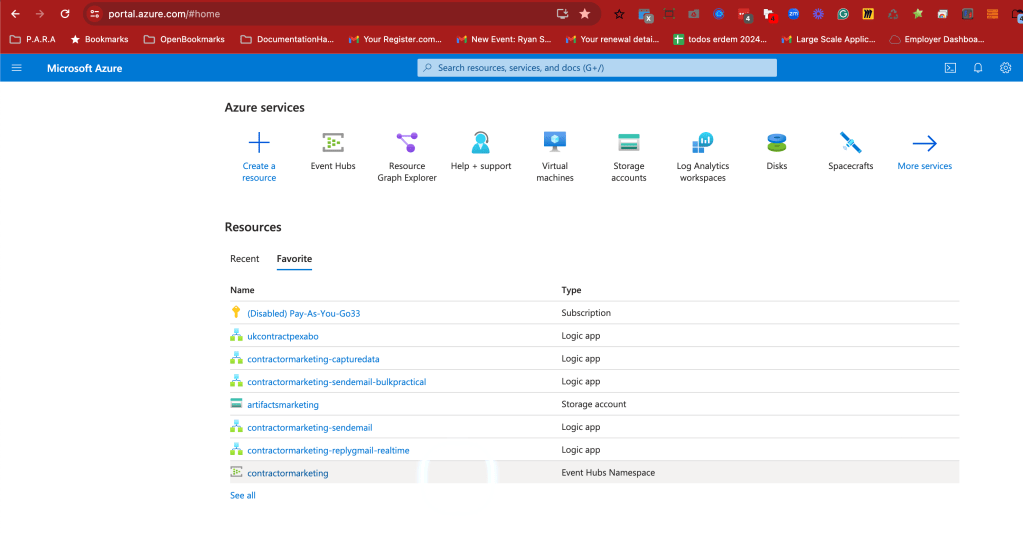This screenshot has height=533, width=1023.
Task: Click the site information icon in address bar
Action: click(95, 14)
